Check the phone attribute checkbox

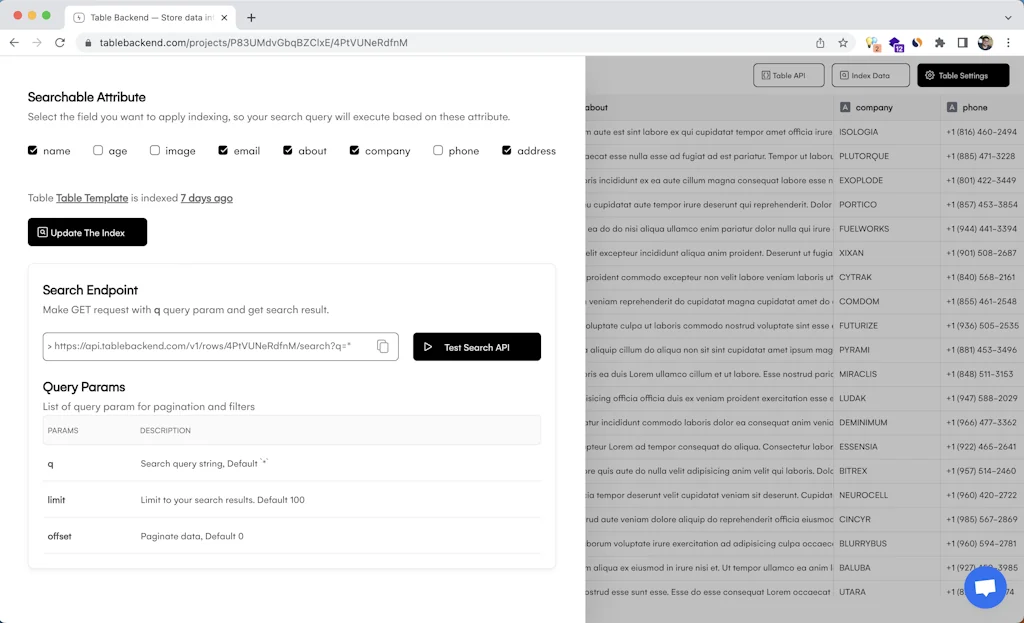tap(437, 151)
